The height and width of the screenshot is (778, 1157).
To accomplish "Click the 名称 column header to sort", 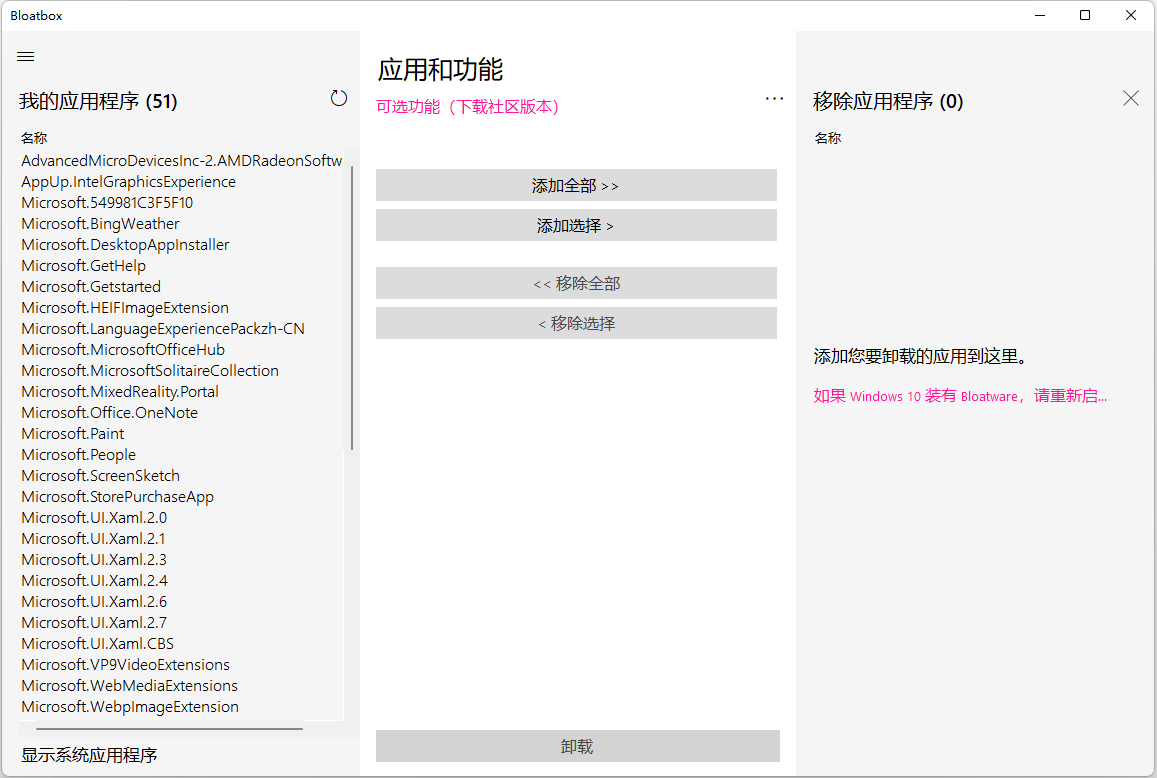I will coord(34,137).
